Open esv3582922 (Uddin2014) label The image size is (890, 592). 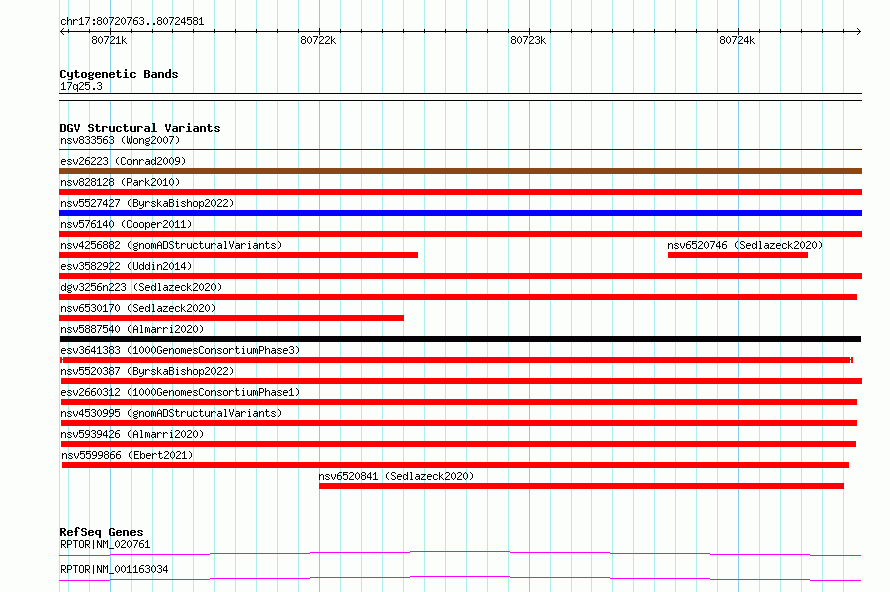coord(126,266)
